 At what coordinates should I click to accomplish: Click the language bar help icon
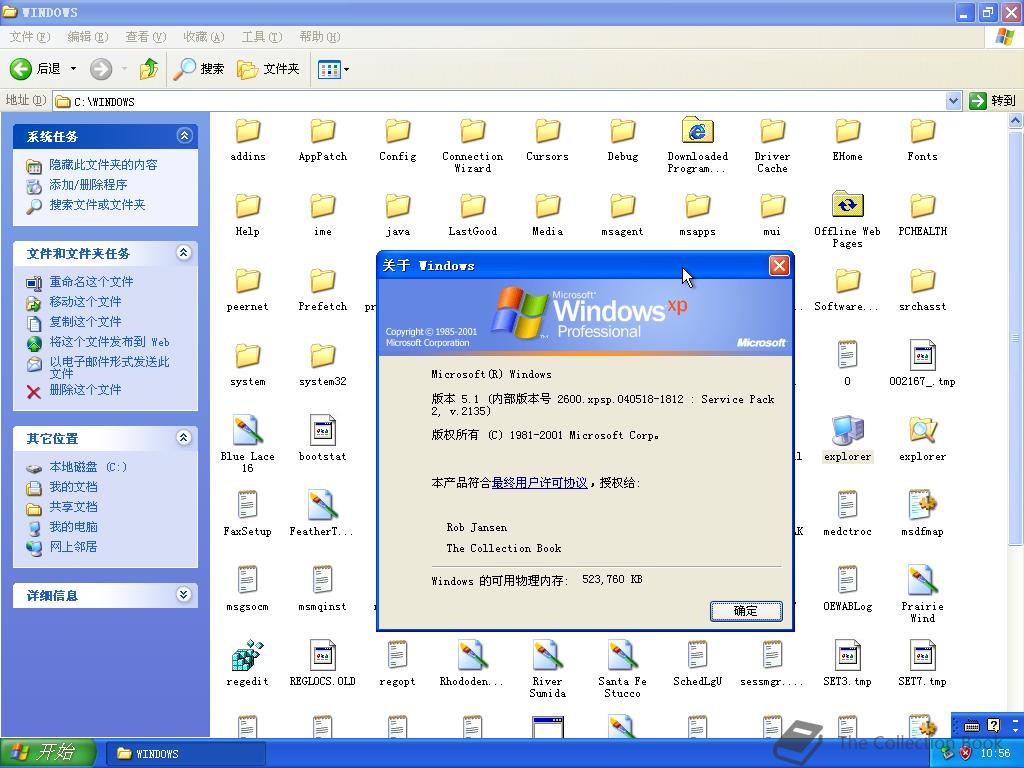point(993,726)
